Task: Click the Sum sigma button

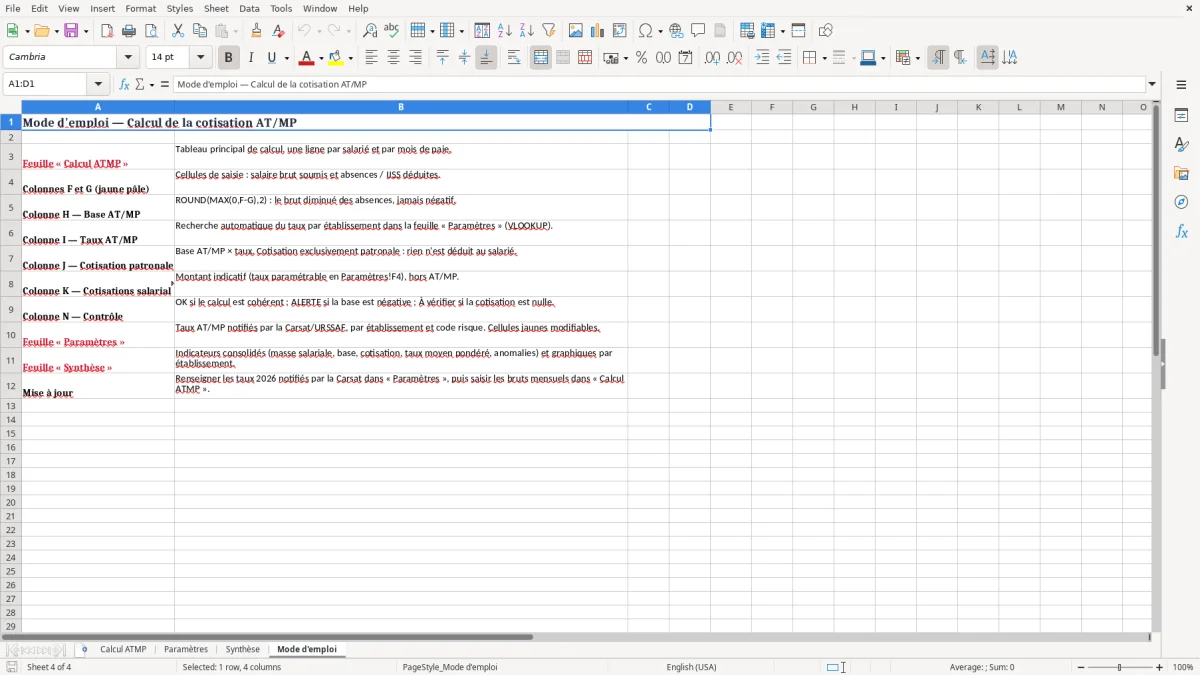Action: [140, 84]
